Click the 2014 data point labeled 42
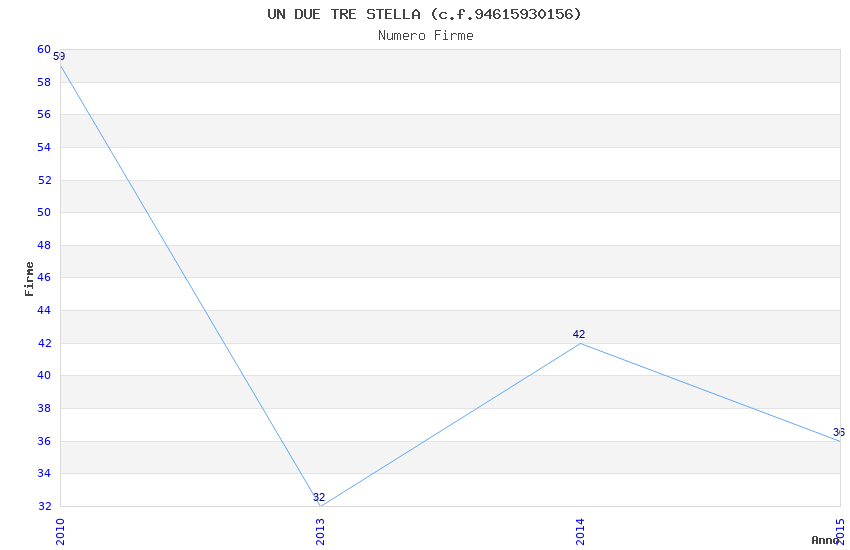This screenshot has height=550, width=850. click(x=580, y=343)
